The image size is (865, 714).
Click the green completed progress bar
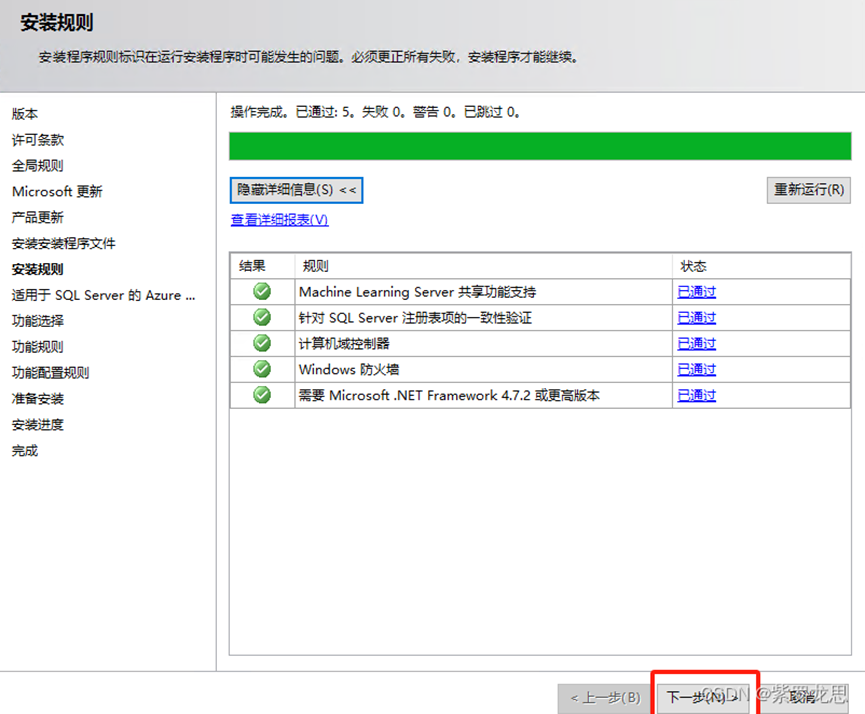pos(540,146)
